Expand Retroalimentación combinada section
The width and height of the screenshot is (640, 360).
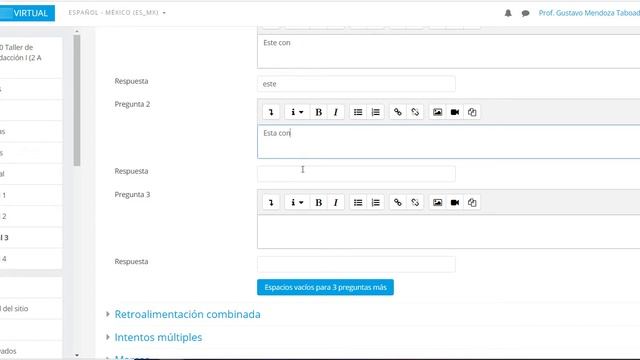187,314
